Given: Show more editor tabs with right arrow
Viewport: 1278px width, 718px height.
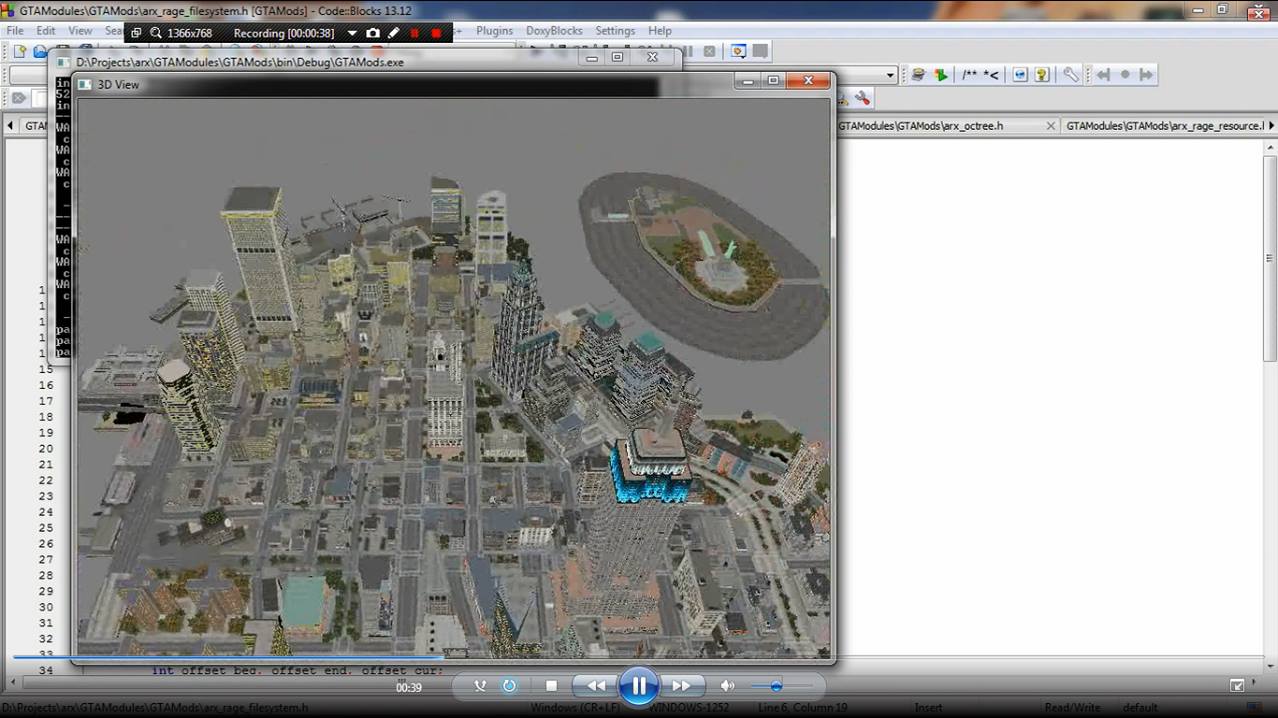Looking at the screenshot, I should coord(1271,126).
